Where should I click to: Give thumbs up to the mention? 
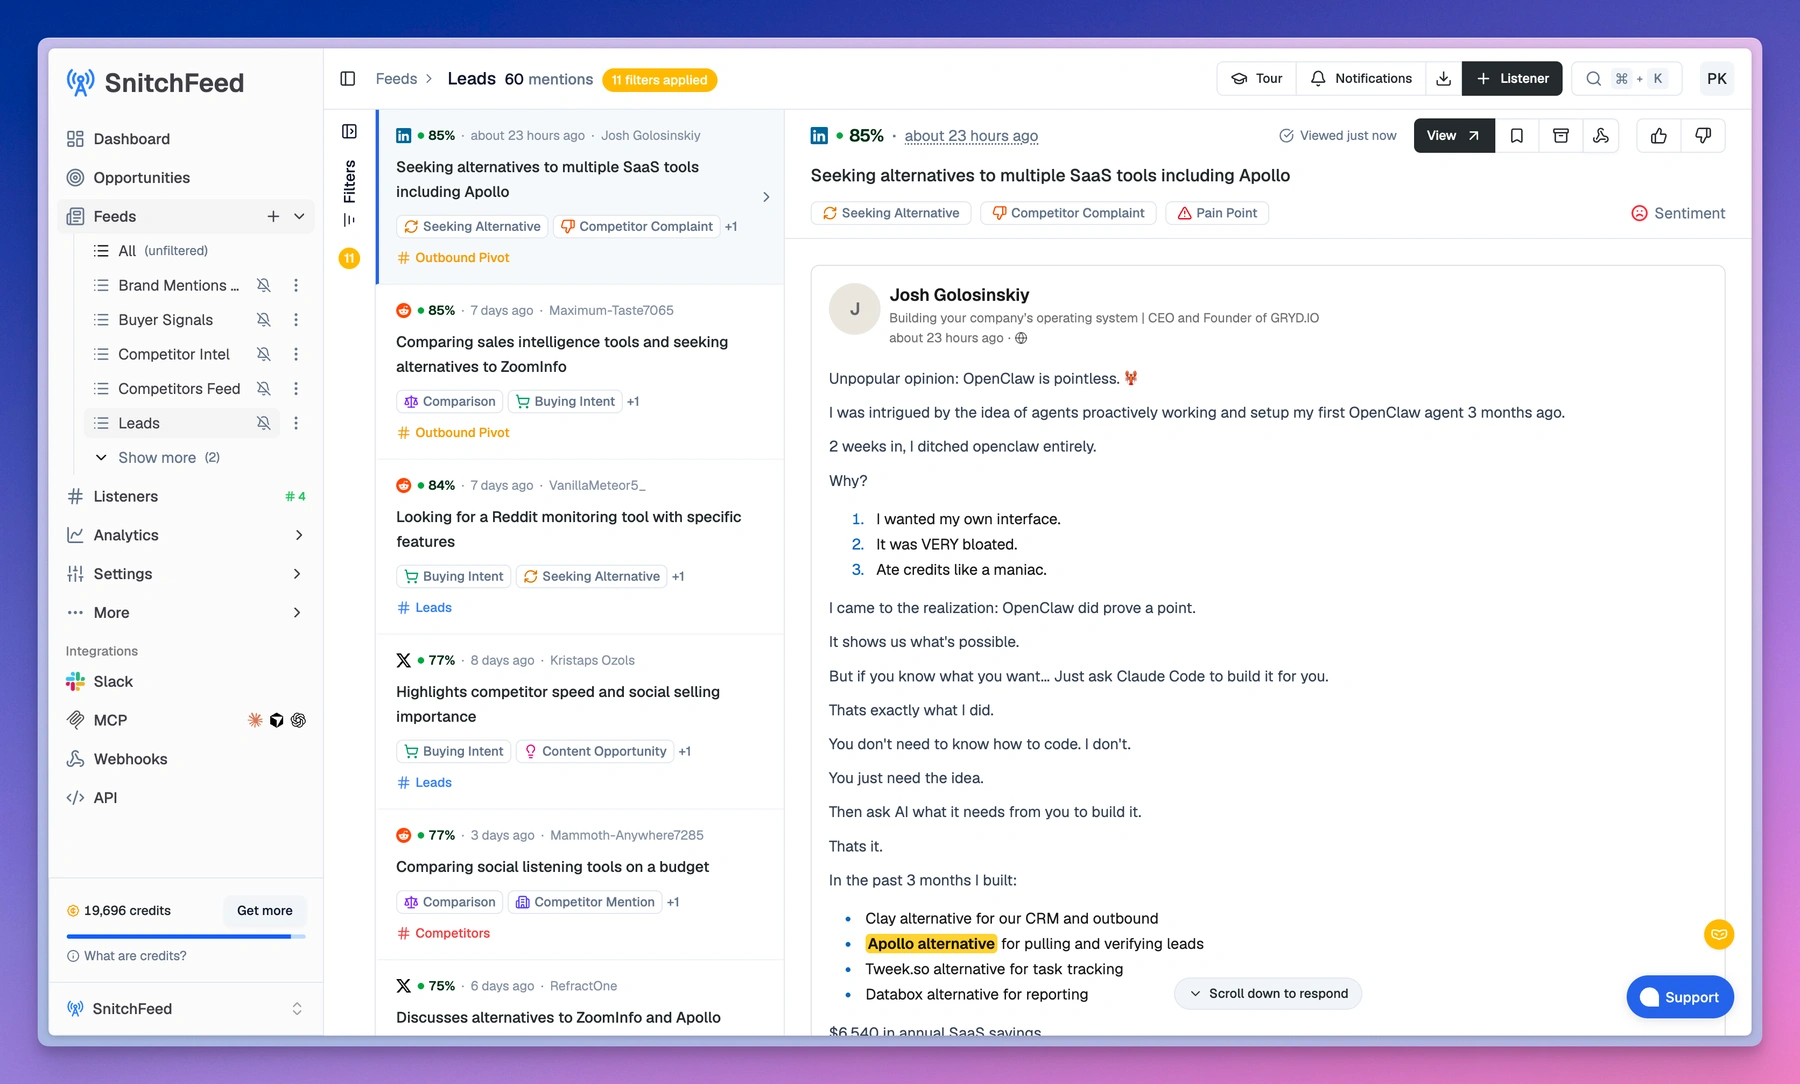(x=1659, y=136)
